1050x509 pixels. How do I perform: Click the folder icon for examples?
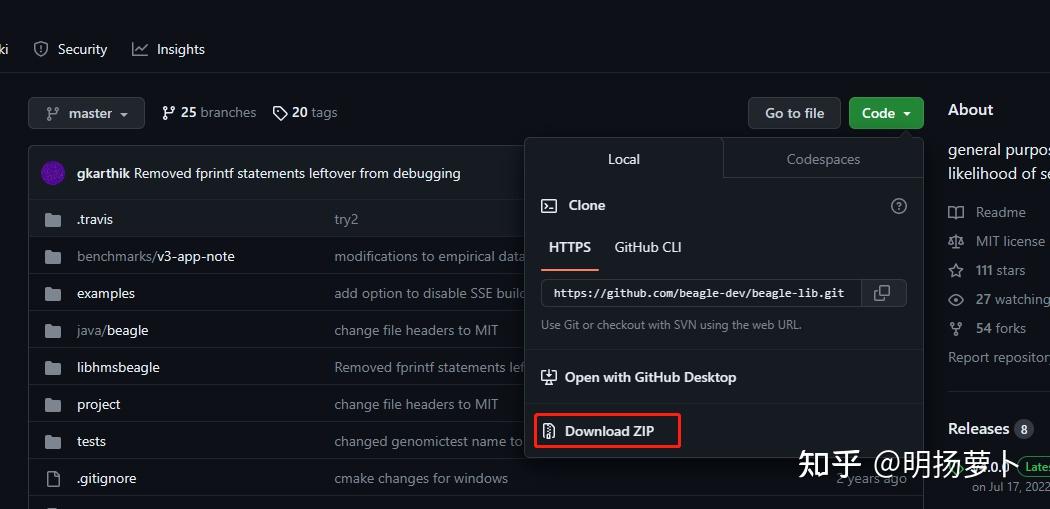(x=53, y=293)
